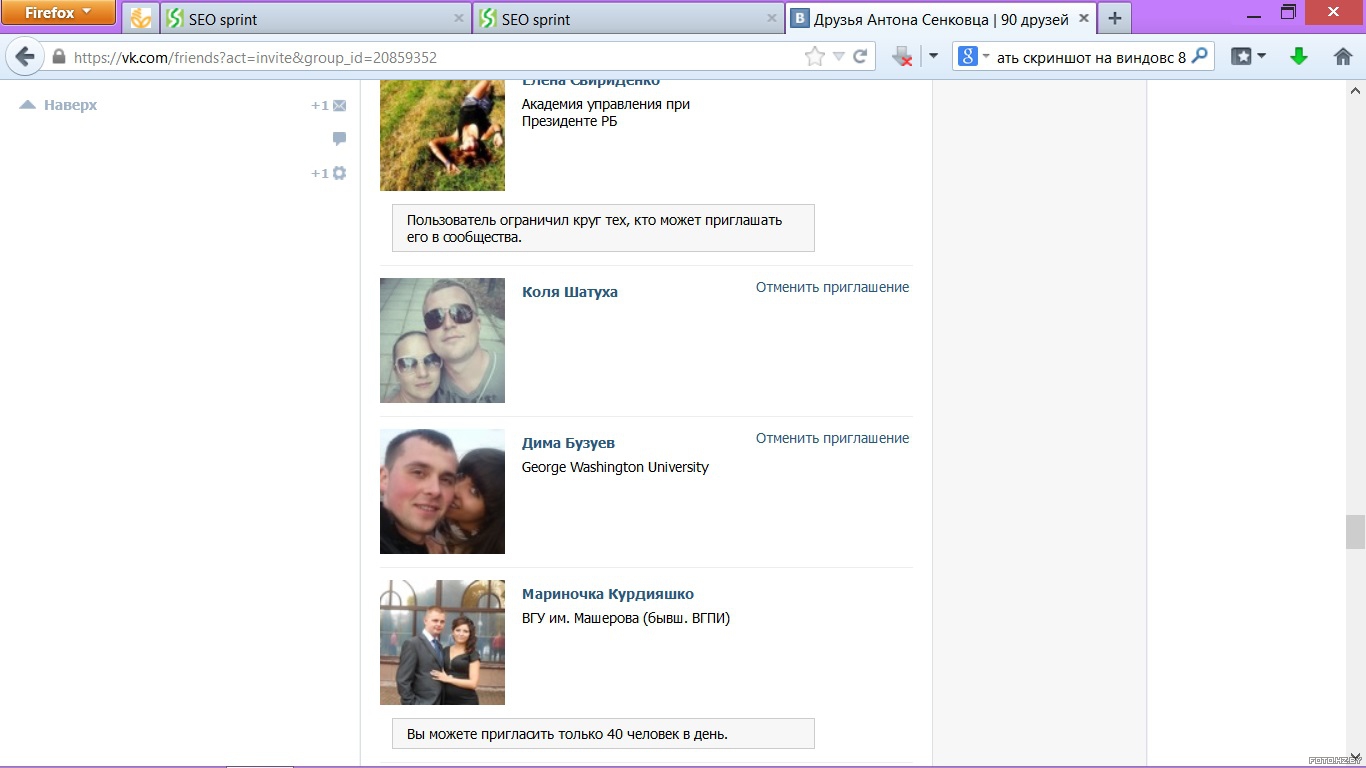Open the Firefox menu button
The height and width of the screenshot is (768, 1366).
coord(59,13)
